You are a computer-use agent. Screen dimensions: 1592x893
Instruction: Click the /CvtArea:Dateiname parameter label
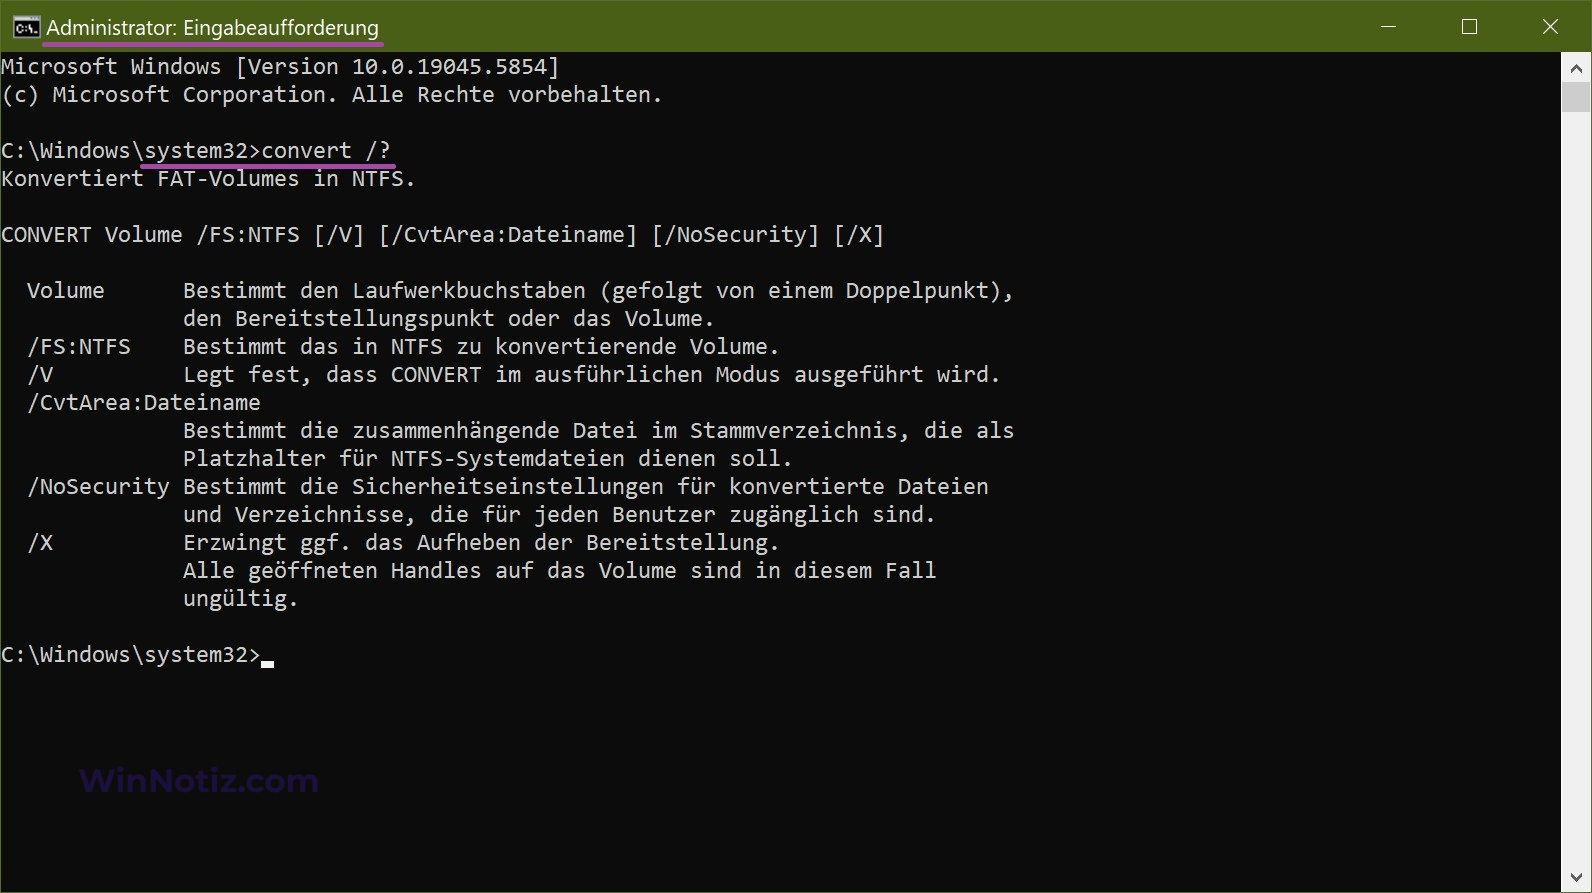coord(144,403)
